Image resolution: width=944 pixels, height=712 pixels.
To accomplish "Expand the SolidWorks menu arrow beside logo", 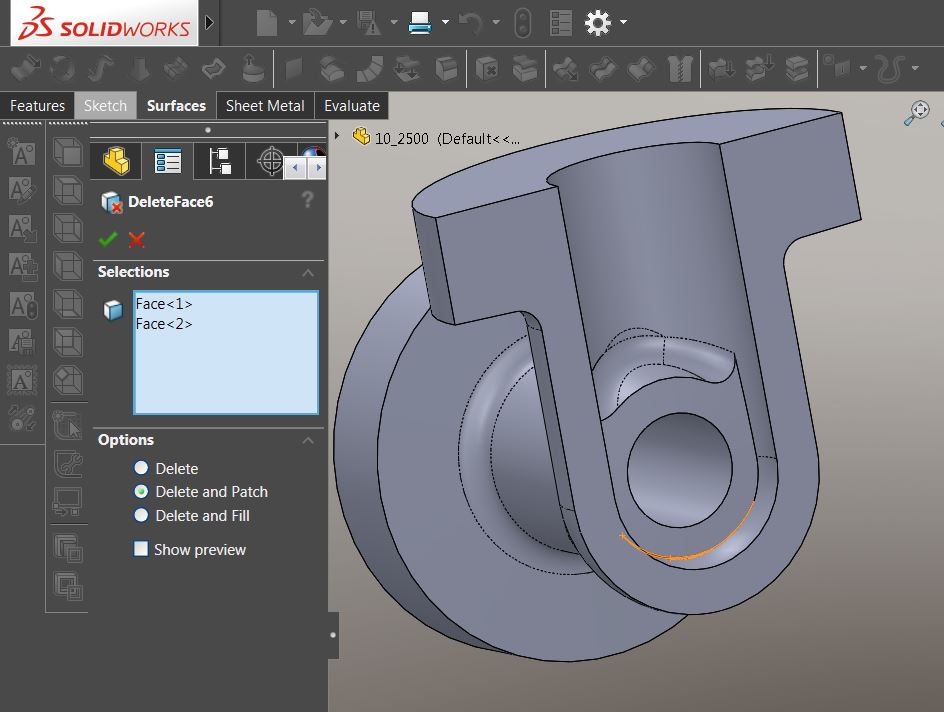I will 209,23.
